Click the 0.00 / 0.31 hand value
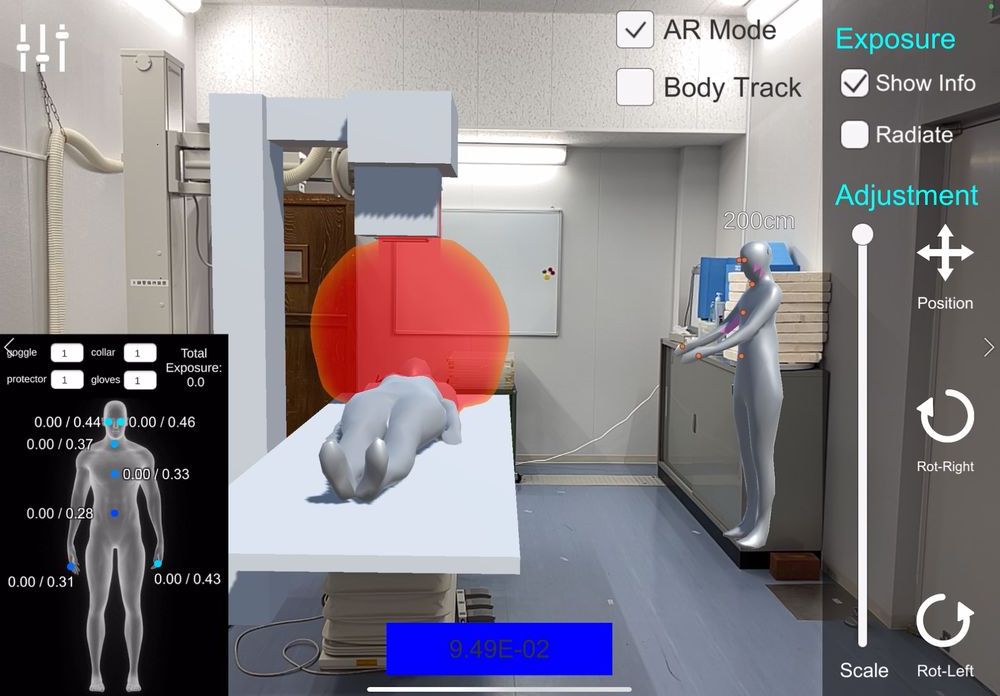This screenshot has height=696, width=1000. pos(41,582)
